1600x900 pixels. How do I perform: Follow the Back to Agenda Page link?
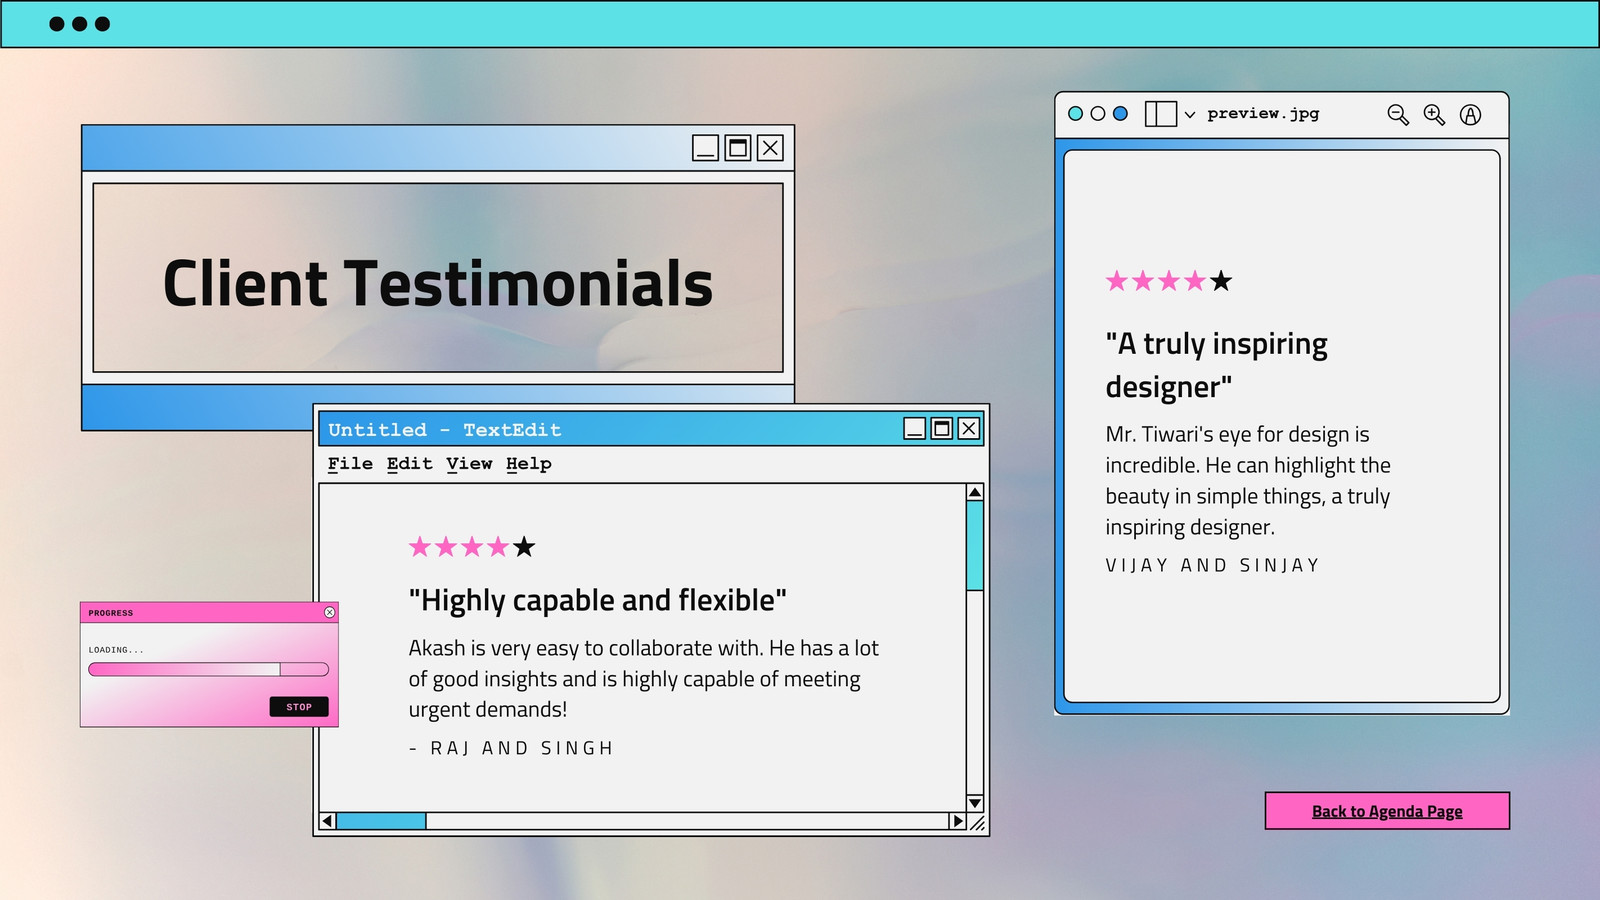click(1387, 811)
